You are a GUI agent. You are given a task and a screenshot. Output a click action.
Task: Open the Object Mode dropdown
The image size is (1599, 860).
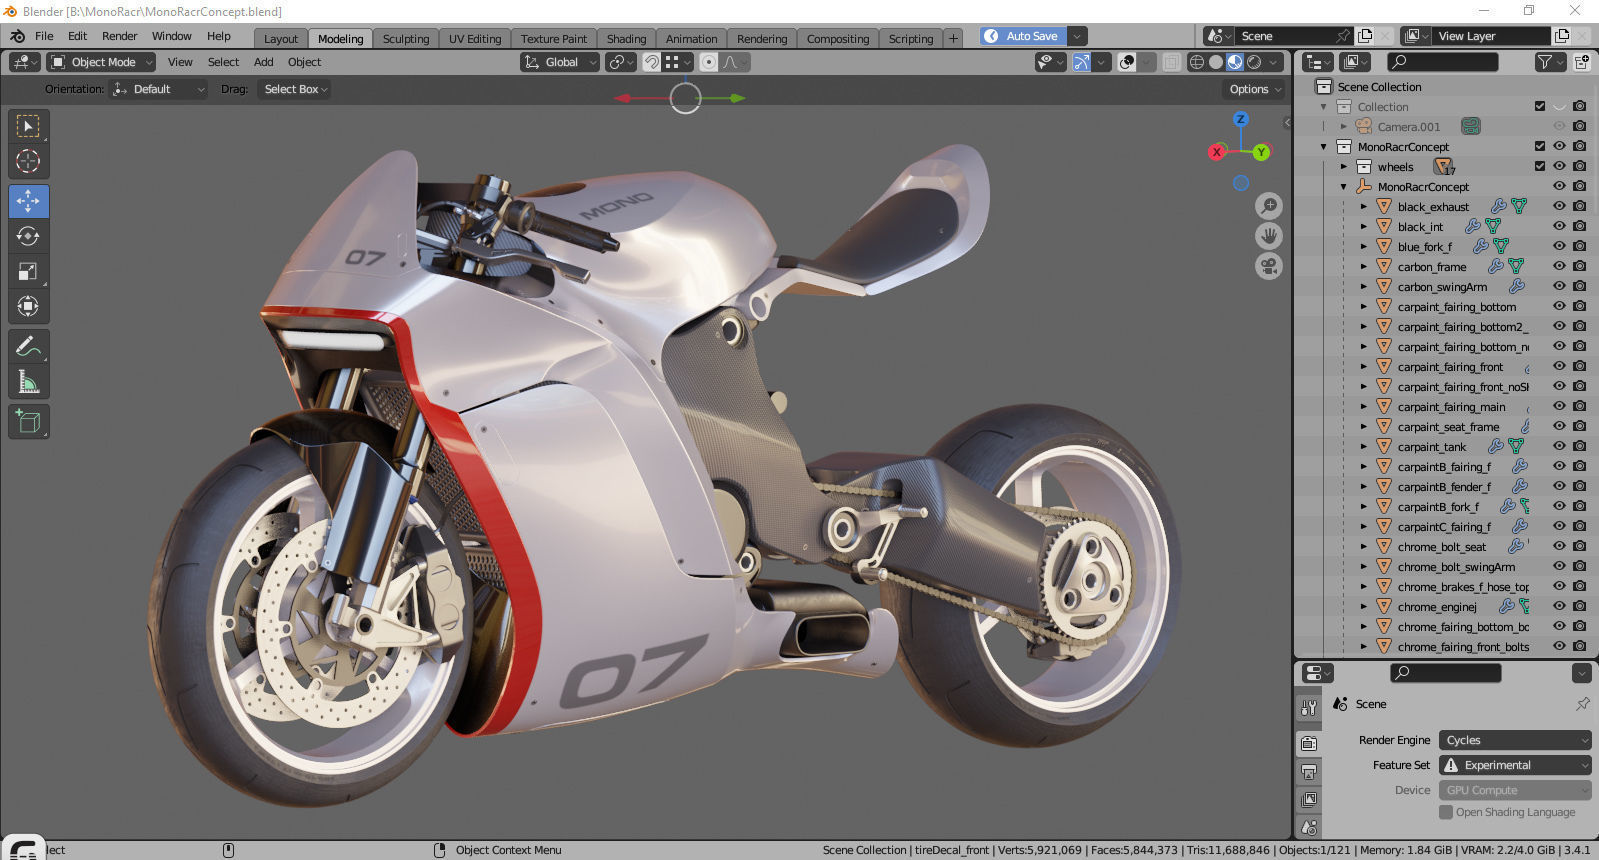coord(102,62)
